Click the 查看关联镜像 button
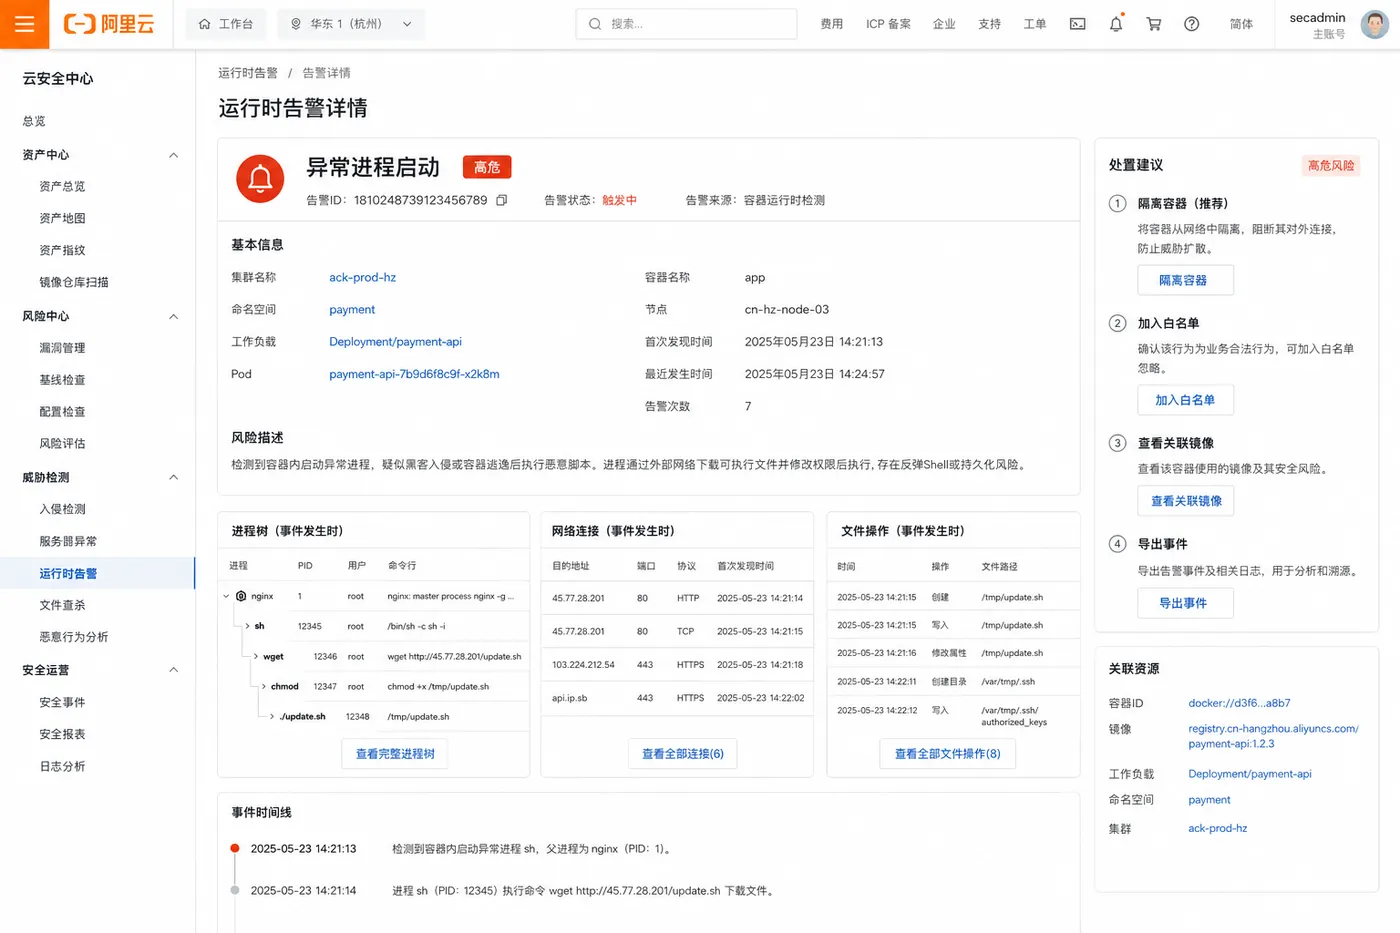 [x=1186, y=501]
